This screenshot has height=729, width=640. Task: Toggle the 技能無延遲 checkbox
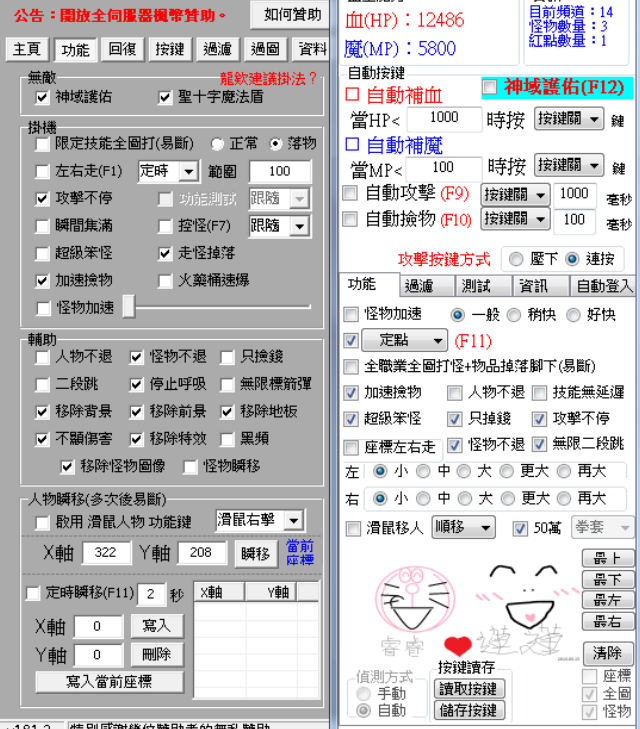(x=539, y=393)
